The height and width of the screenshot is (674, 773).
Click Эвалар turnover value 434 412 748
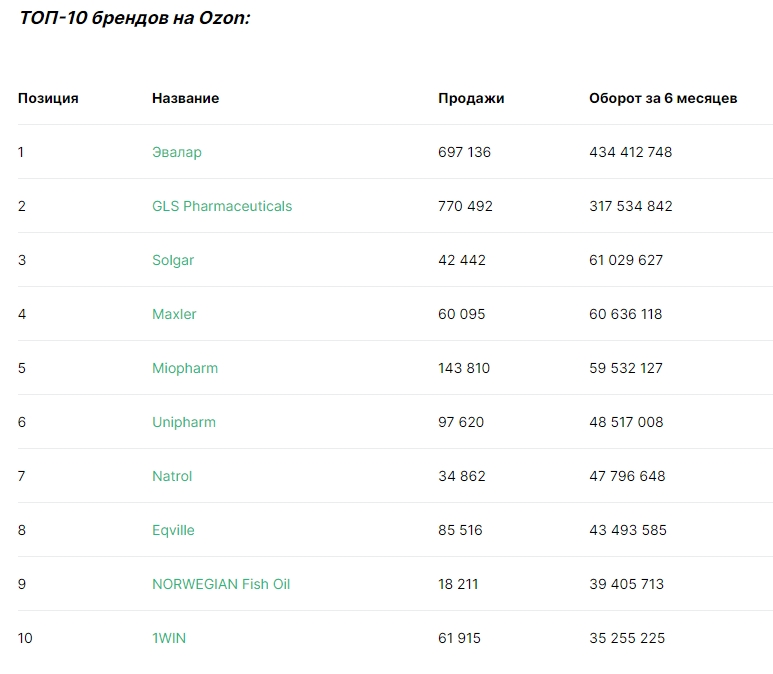point(631,152)
